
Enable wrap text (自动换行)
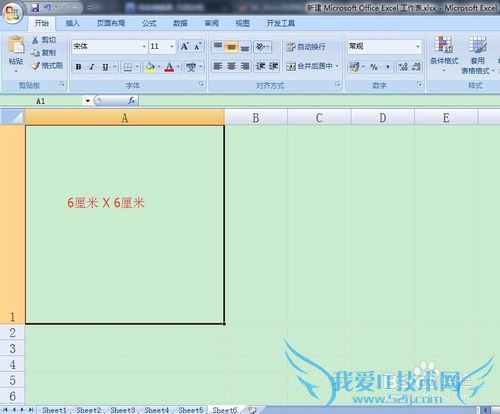[x=306, y=47]
